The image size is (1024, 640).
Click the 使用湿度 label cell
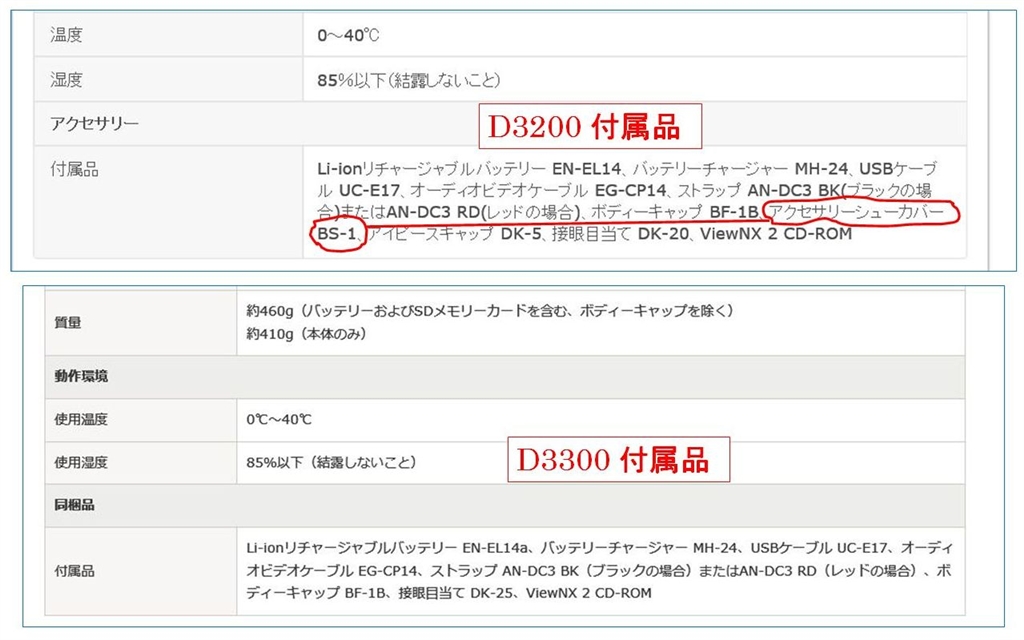tap(140, 462)
